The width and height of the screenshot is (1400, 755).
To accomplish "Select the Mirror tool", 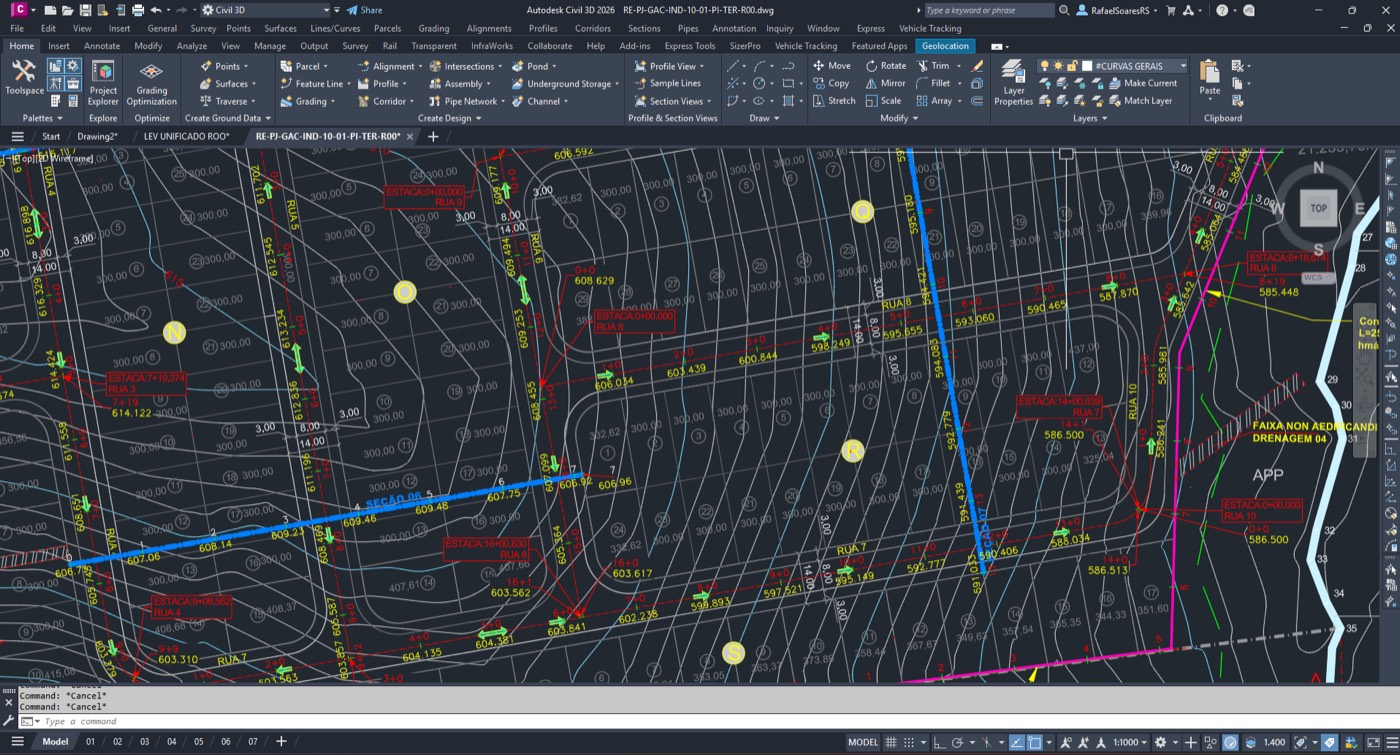I will click(x=885, y=83).
